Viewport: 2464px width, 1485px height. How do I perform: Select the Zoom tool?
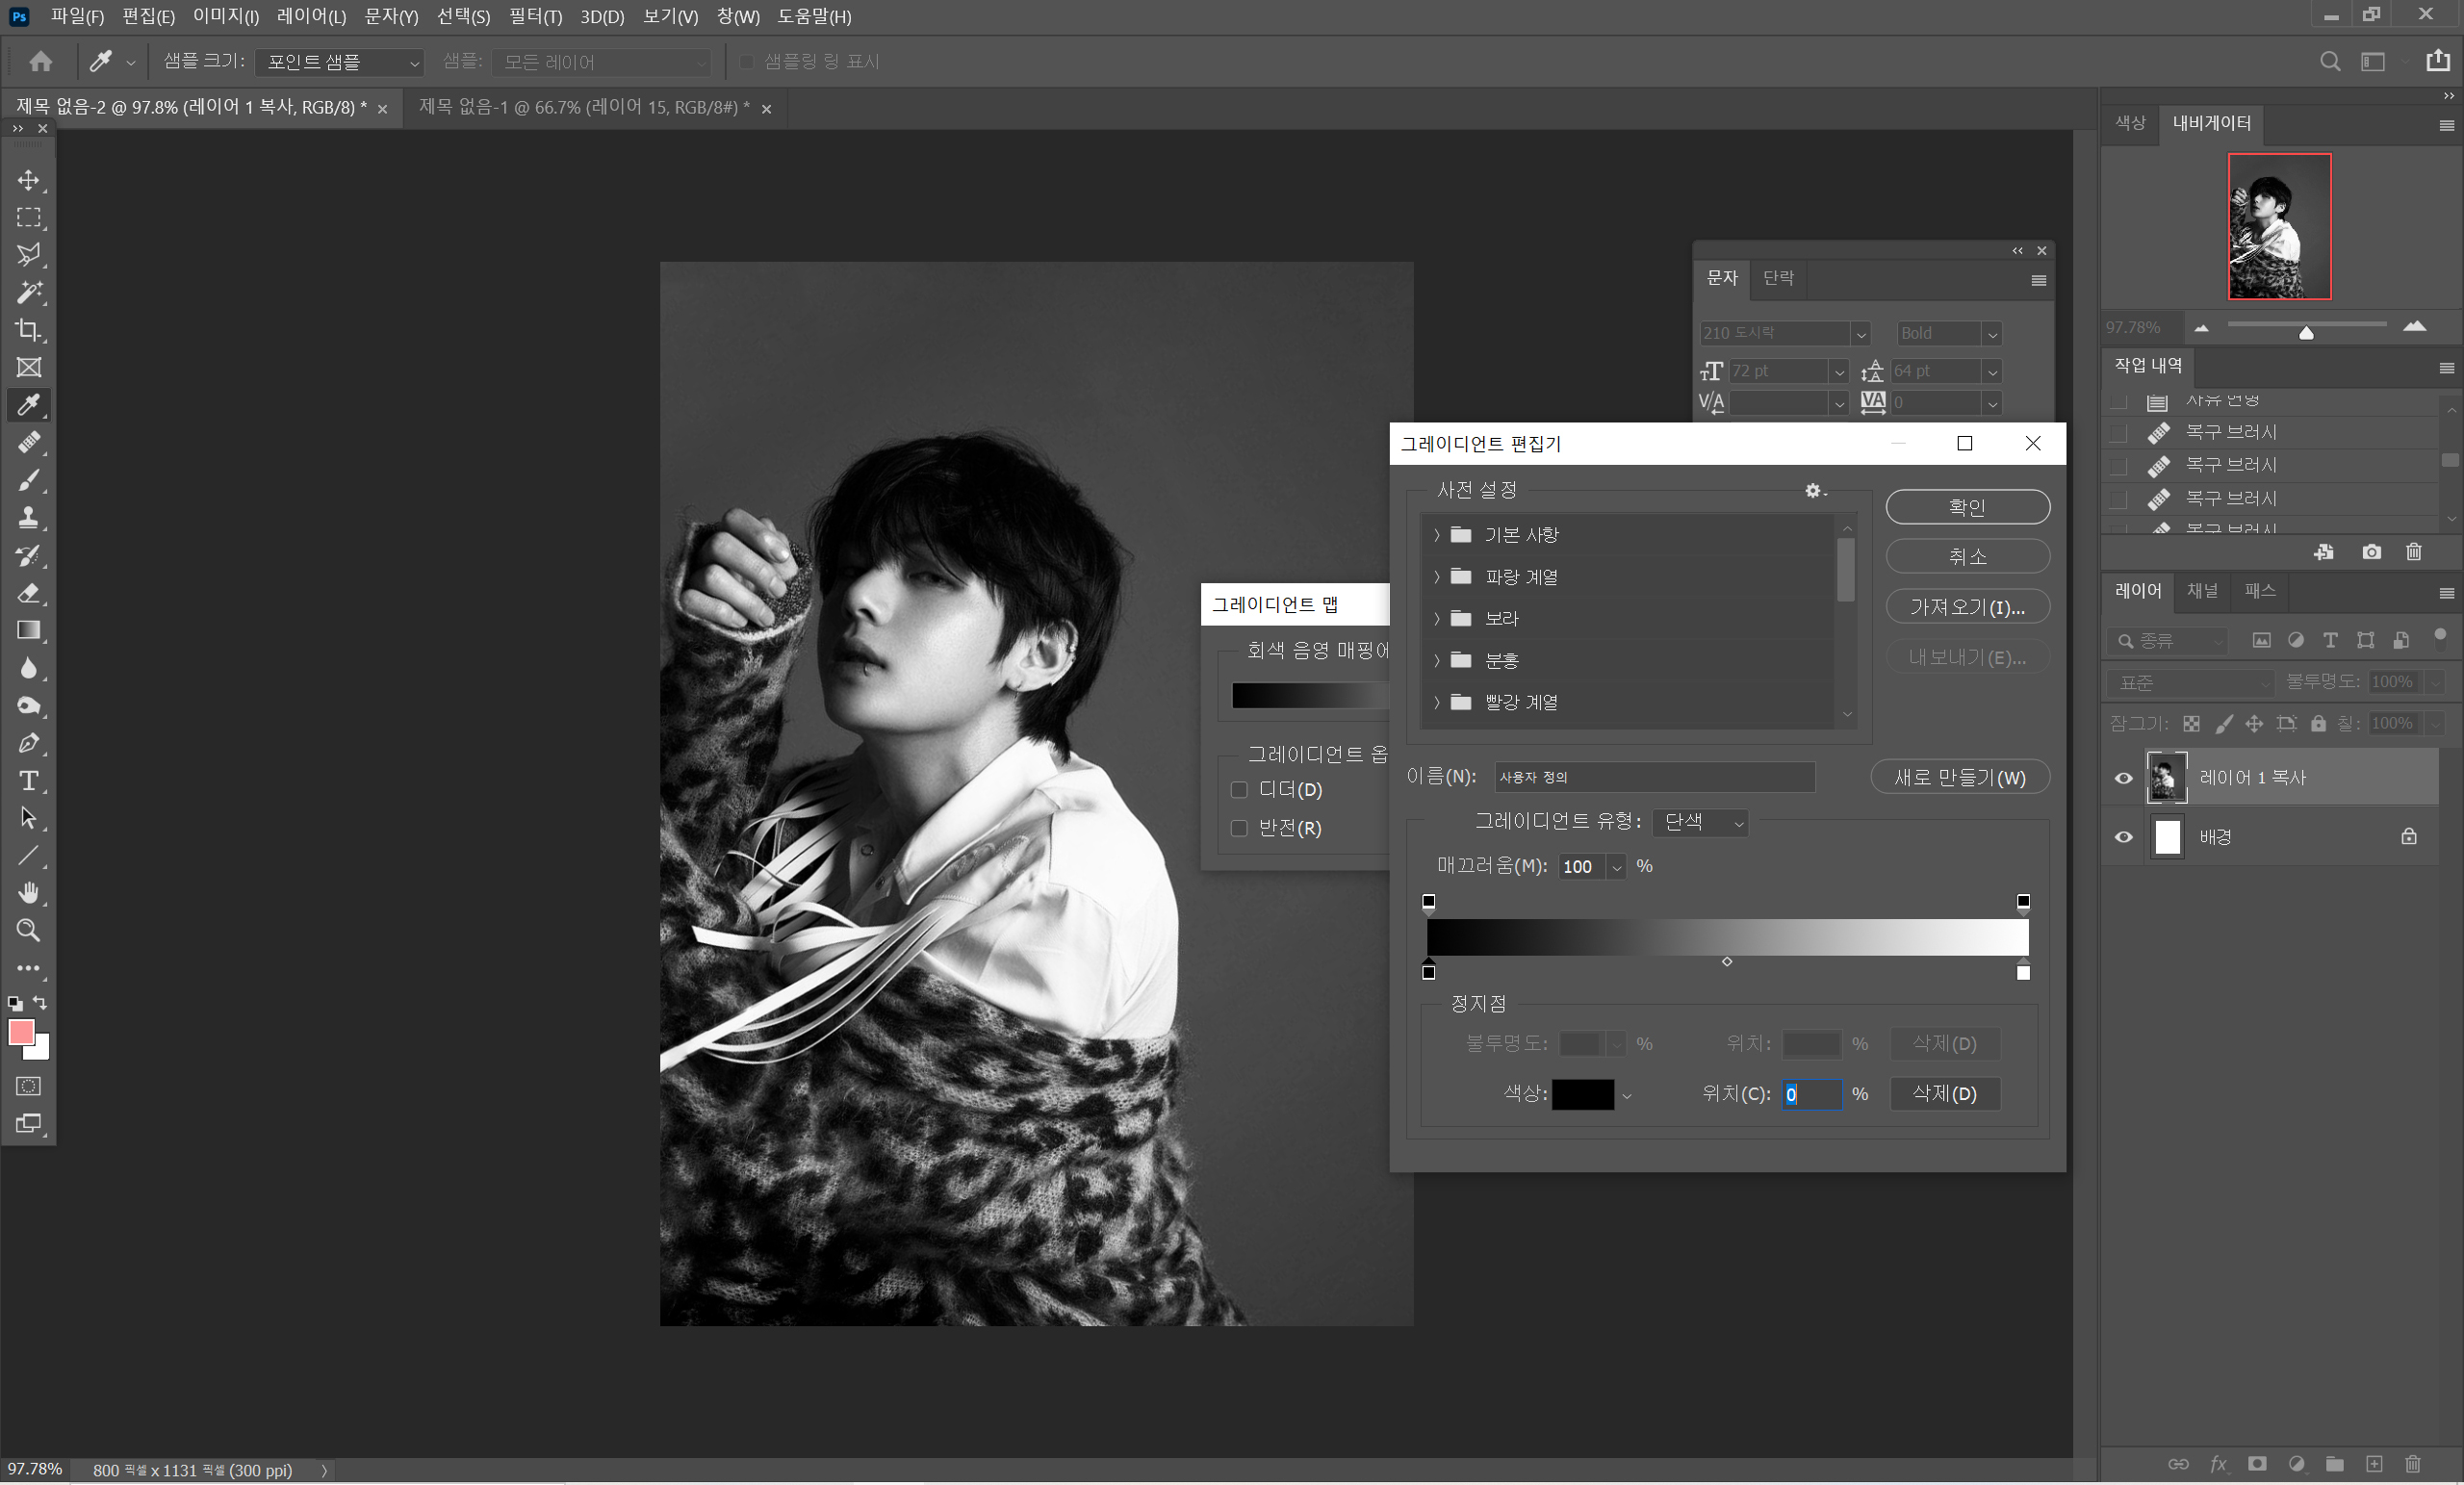(29, 931)
